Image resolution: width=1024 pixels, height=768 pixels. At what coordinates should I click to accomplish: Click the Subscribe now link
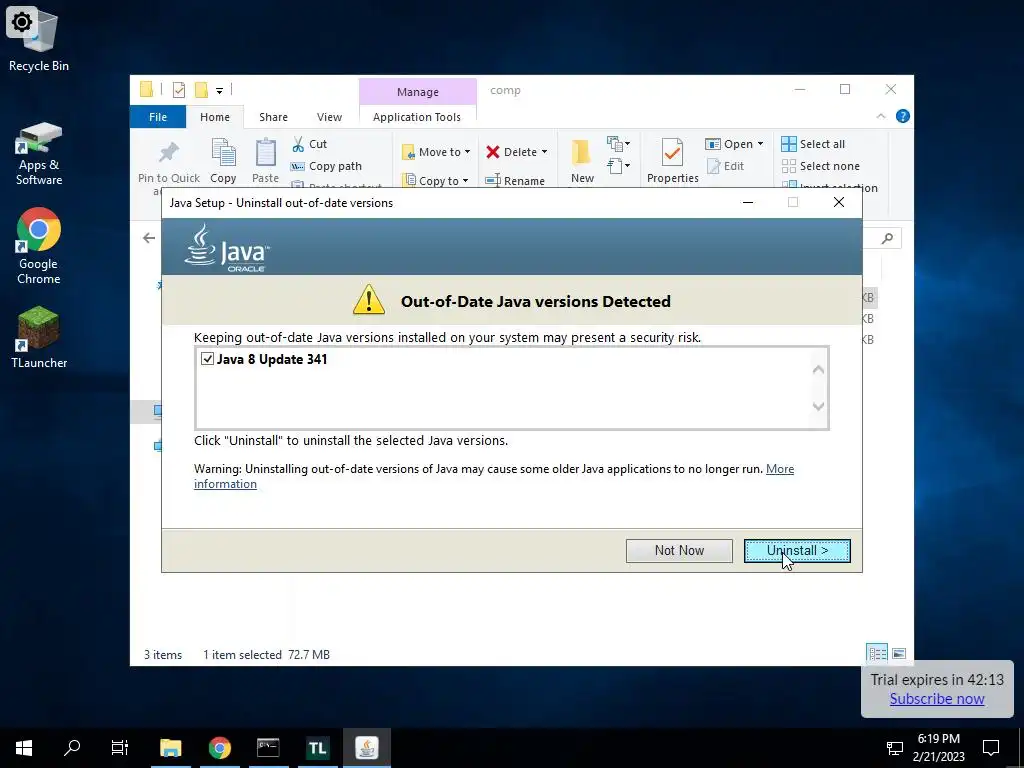(936, 699)
